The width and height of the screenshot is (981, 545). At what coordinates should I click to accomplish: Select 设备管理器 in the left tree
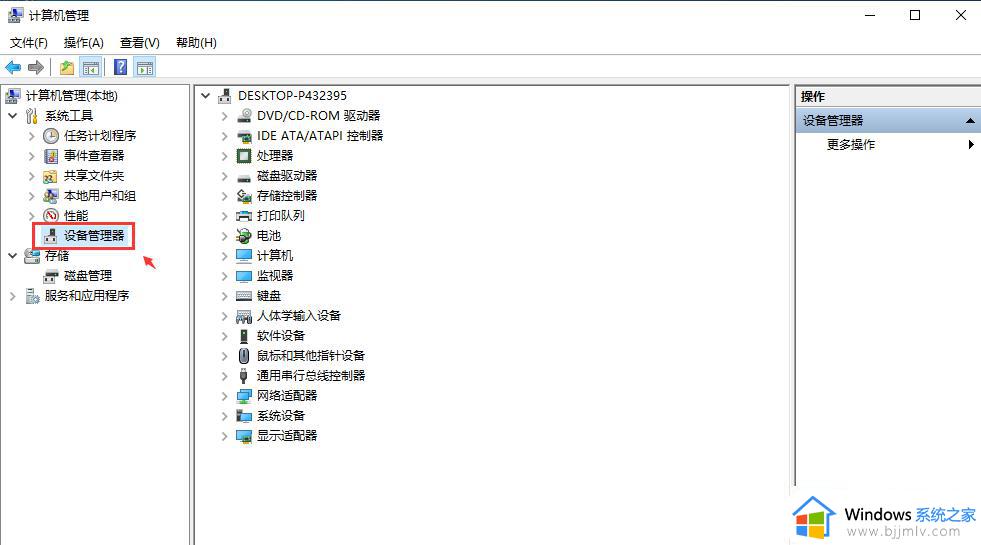pos(94,236)
